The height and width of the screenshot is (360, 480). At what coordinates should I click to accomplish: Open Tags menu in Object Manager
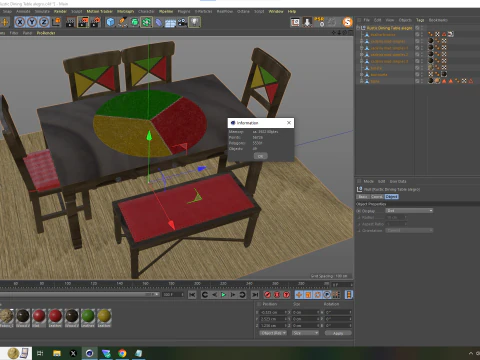pos(420,20)
